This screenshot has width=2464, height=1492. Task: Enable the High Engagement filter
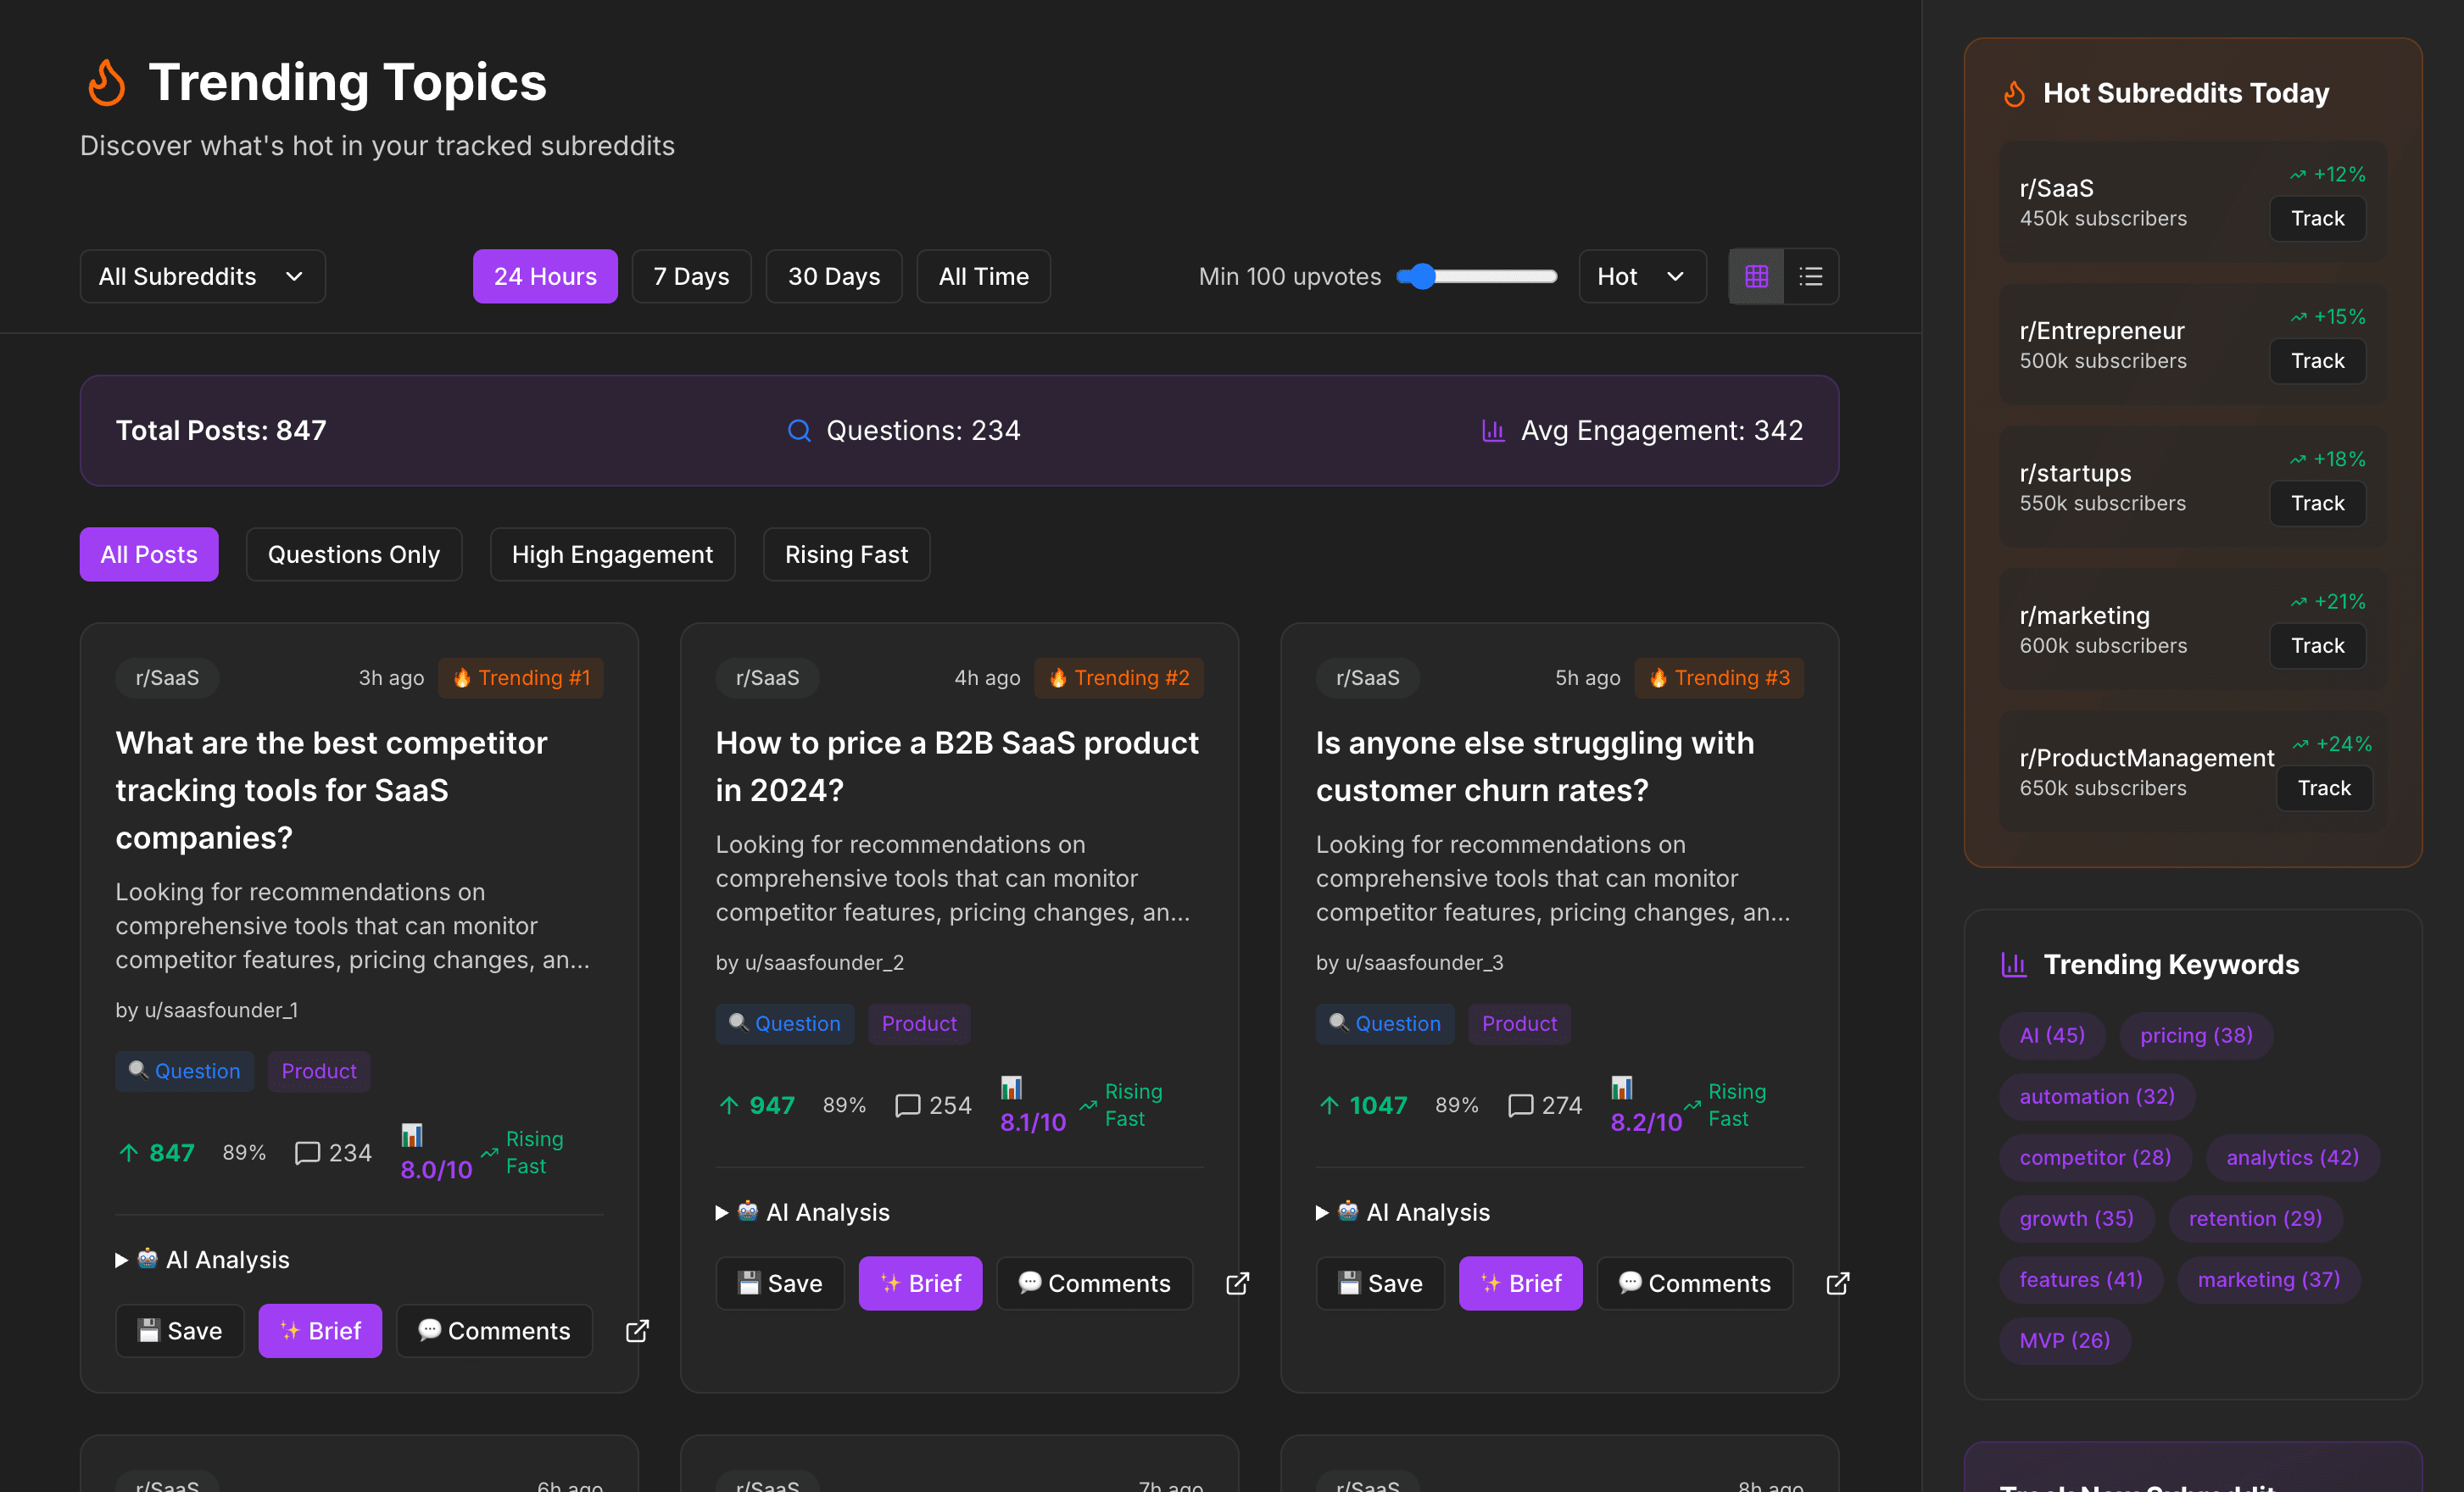point(612,554)
